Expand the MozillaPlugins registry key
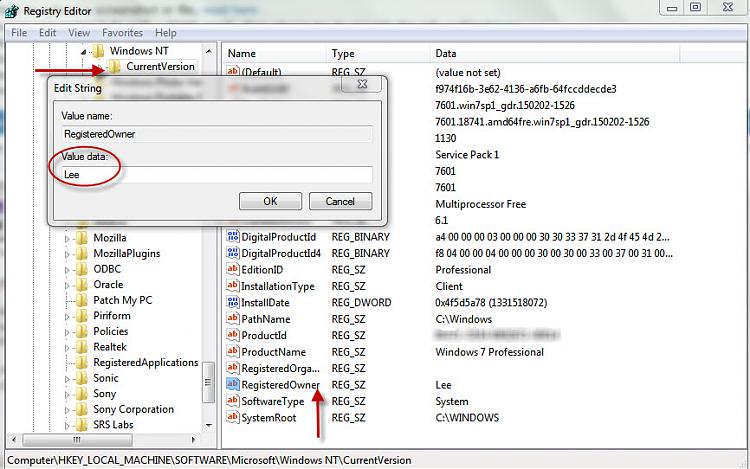The image size is (750, 469). click(x=67, y=254)
